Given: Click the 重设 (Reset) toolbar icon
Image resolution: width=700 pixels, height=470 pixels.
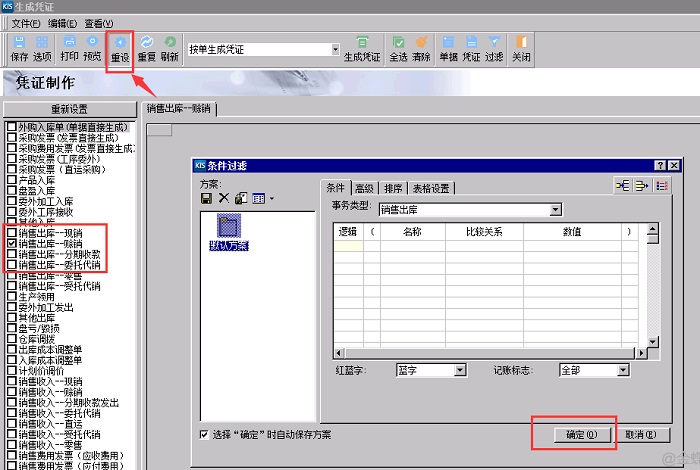Looking at the screenshot, I should (120, 48).
